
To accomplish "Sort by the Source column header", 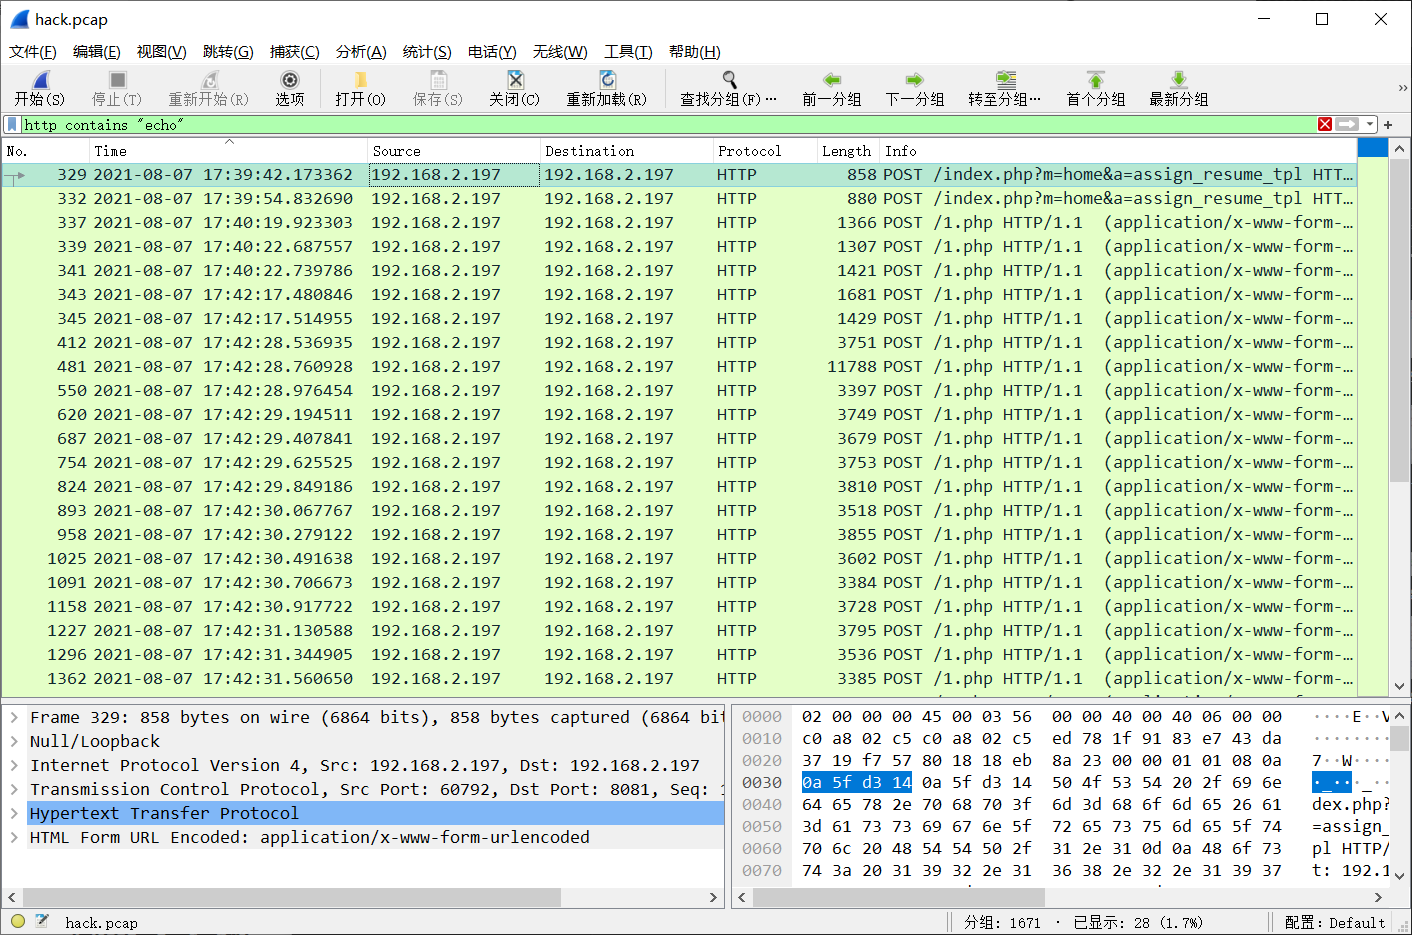I will point(454,151).
